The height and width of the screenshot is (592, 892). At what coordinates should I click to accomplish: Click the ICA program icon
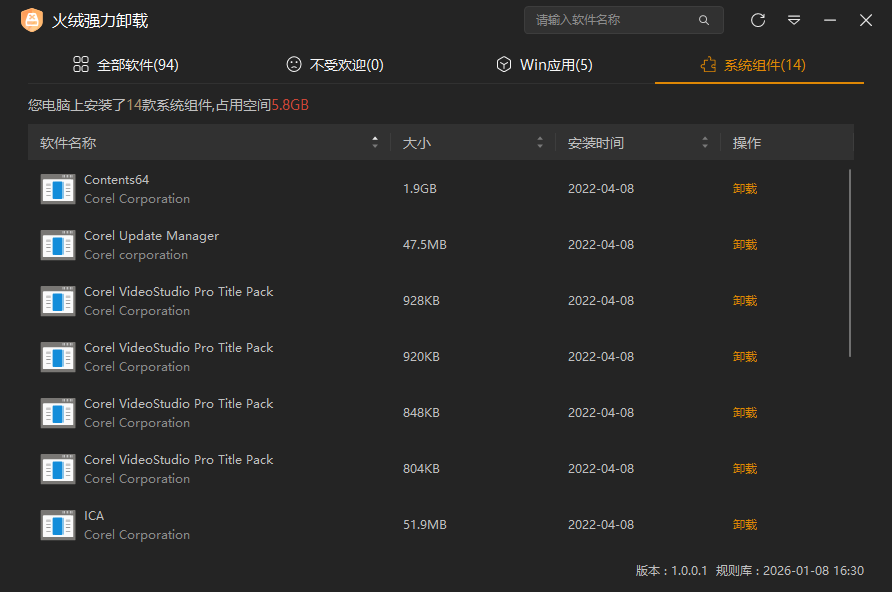58,525
